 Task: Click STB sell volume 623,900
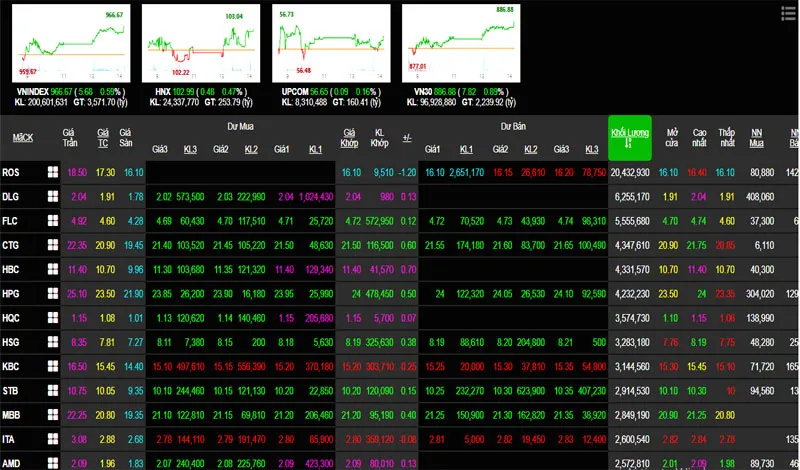pos(531,391)
